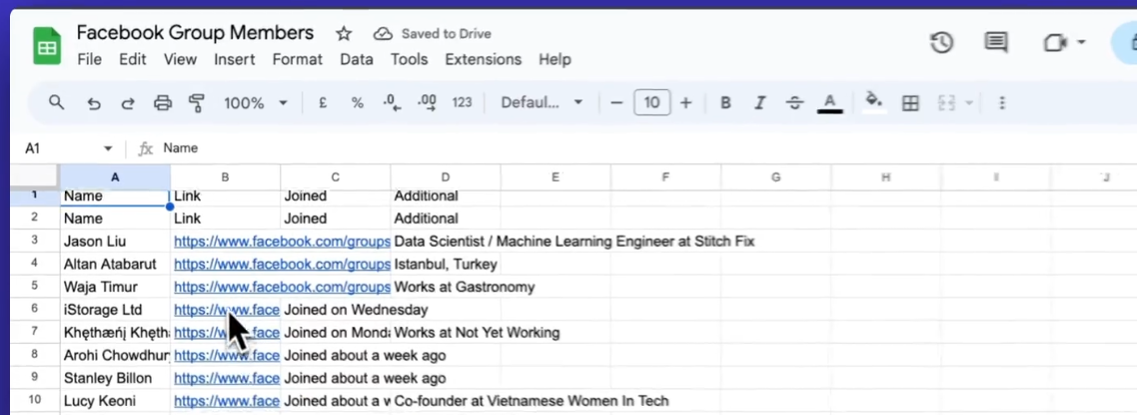Select column D header
This screenshot has height=415, width=1137.
[445, 176]
